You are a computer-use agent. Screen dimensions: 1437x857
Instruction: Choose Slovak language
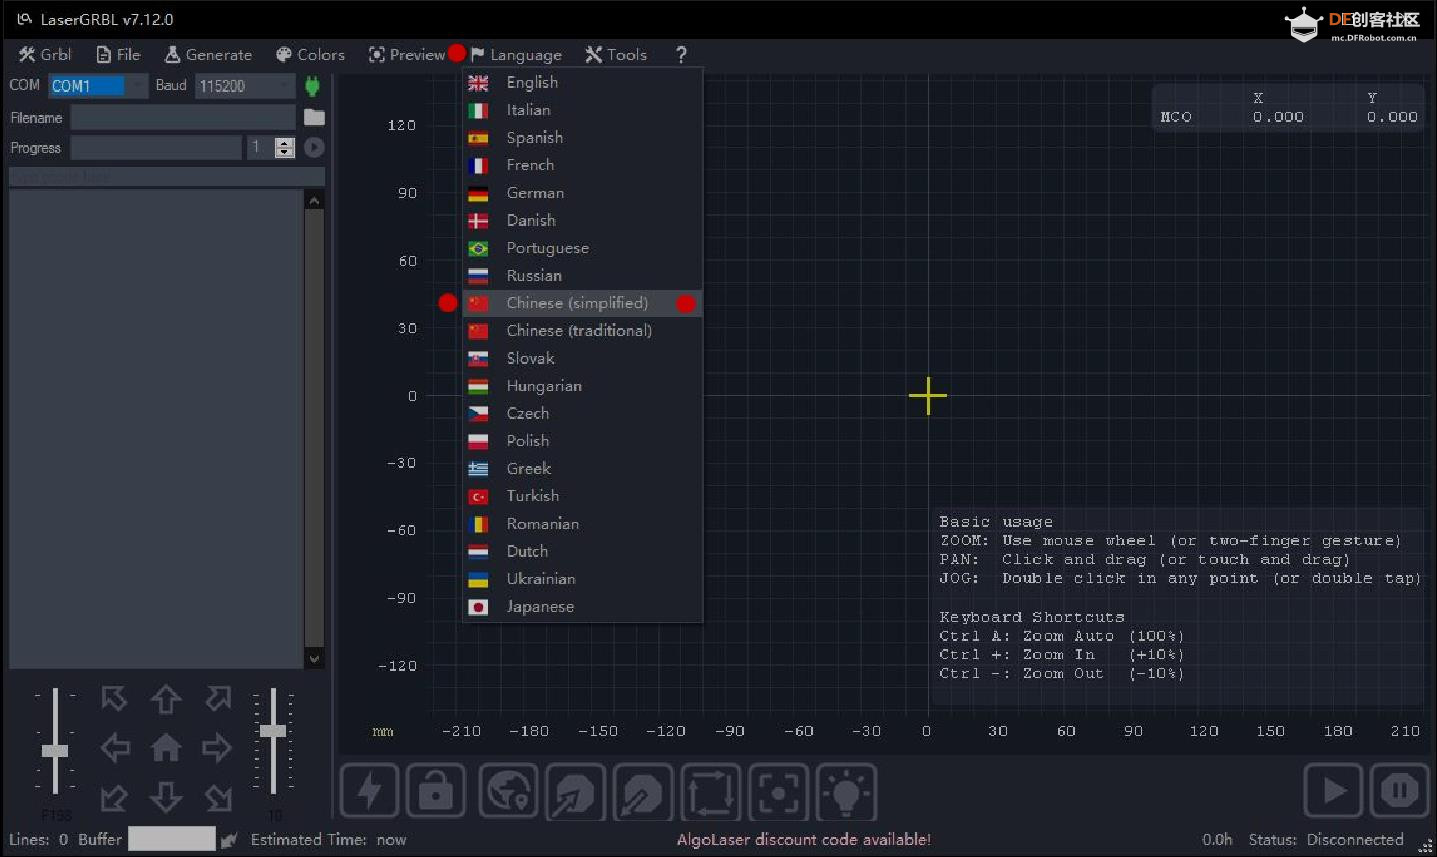[x=583, y=358]
